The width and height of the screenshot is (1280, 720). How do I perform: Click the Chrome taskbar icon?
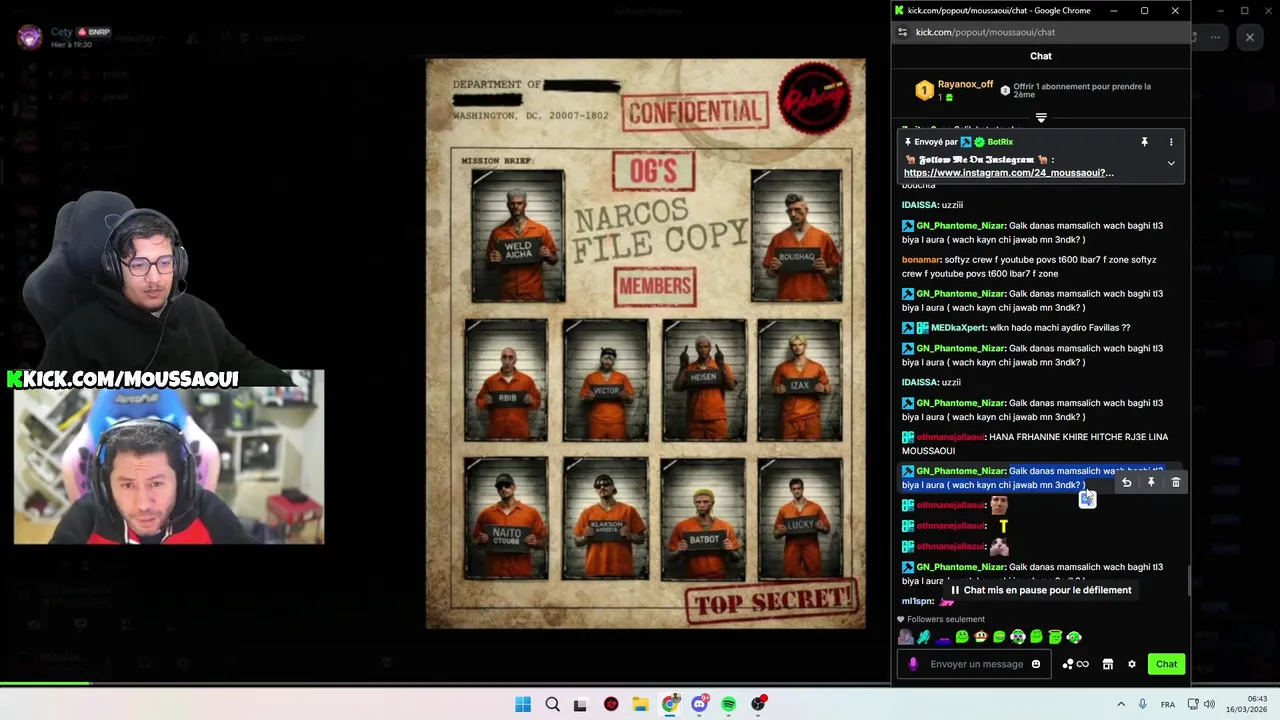tap(670, 704)
